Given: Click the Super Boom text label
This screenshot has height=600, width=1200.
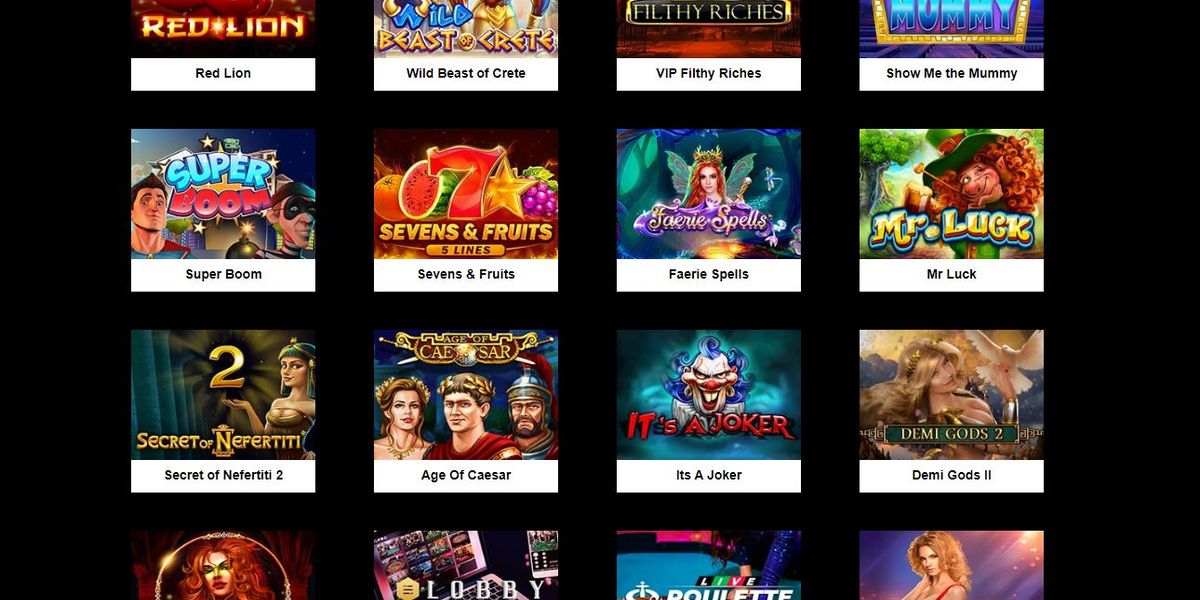Looking at the screenshot, I should point(223,274).
